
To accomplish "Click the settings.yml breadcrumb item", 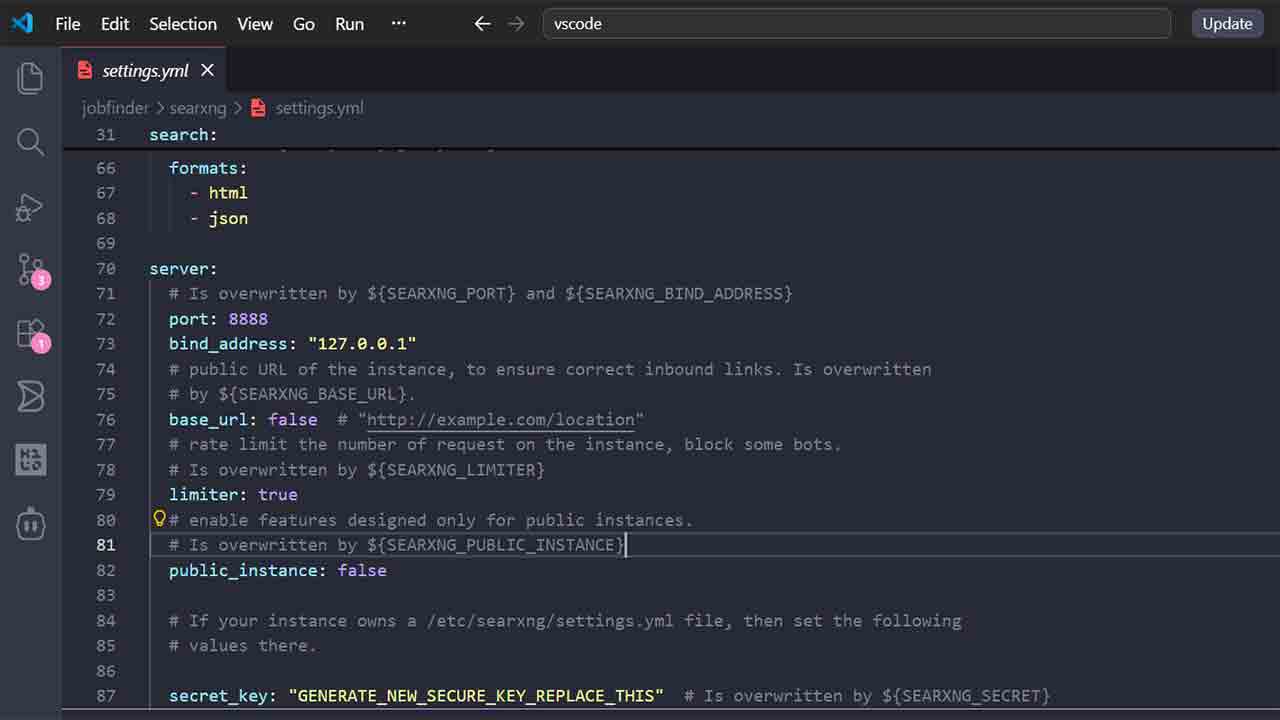I will [319, 108].
